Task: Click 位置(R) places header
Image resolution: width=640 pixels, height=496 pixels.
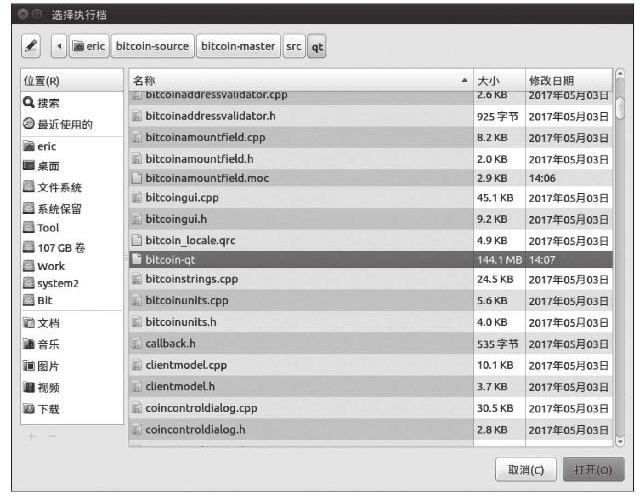Action: pyautogui.click(x=72, y=80)
